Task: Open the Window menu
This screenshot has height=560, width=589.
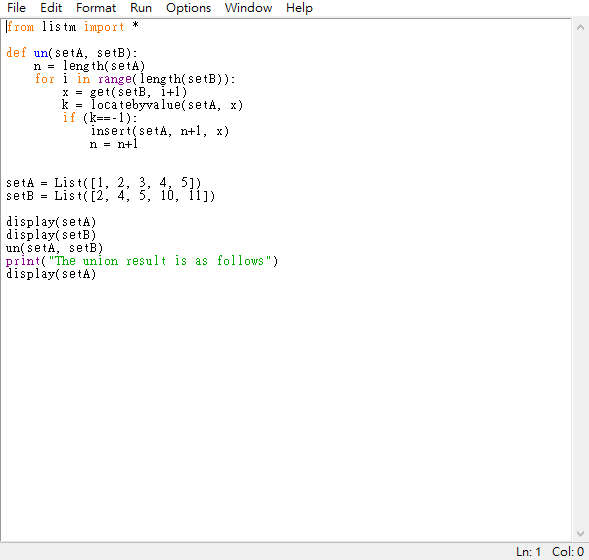Action: click(248, 8)
